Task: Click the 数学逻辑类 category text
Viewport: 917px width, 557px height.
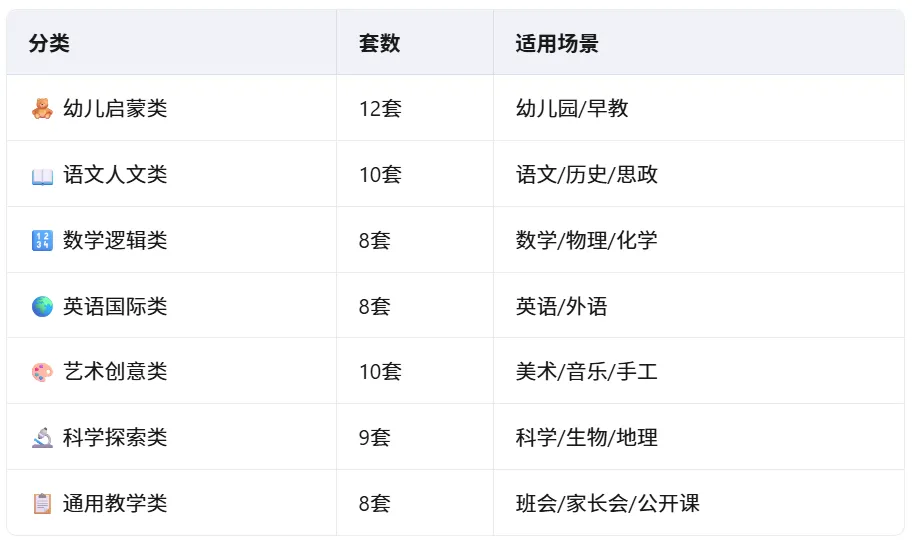Action: [115, 240]
